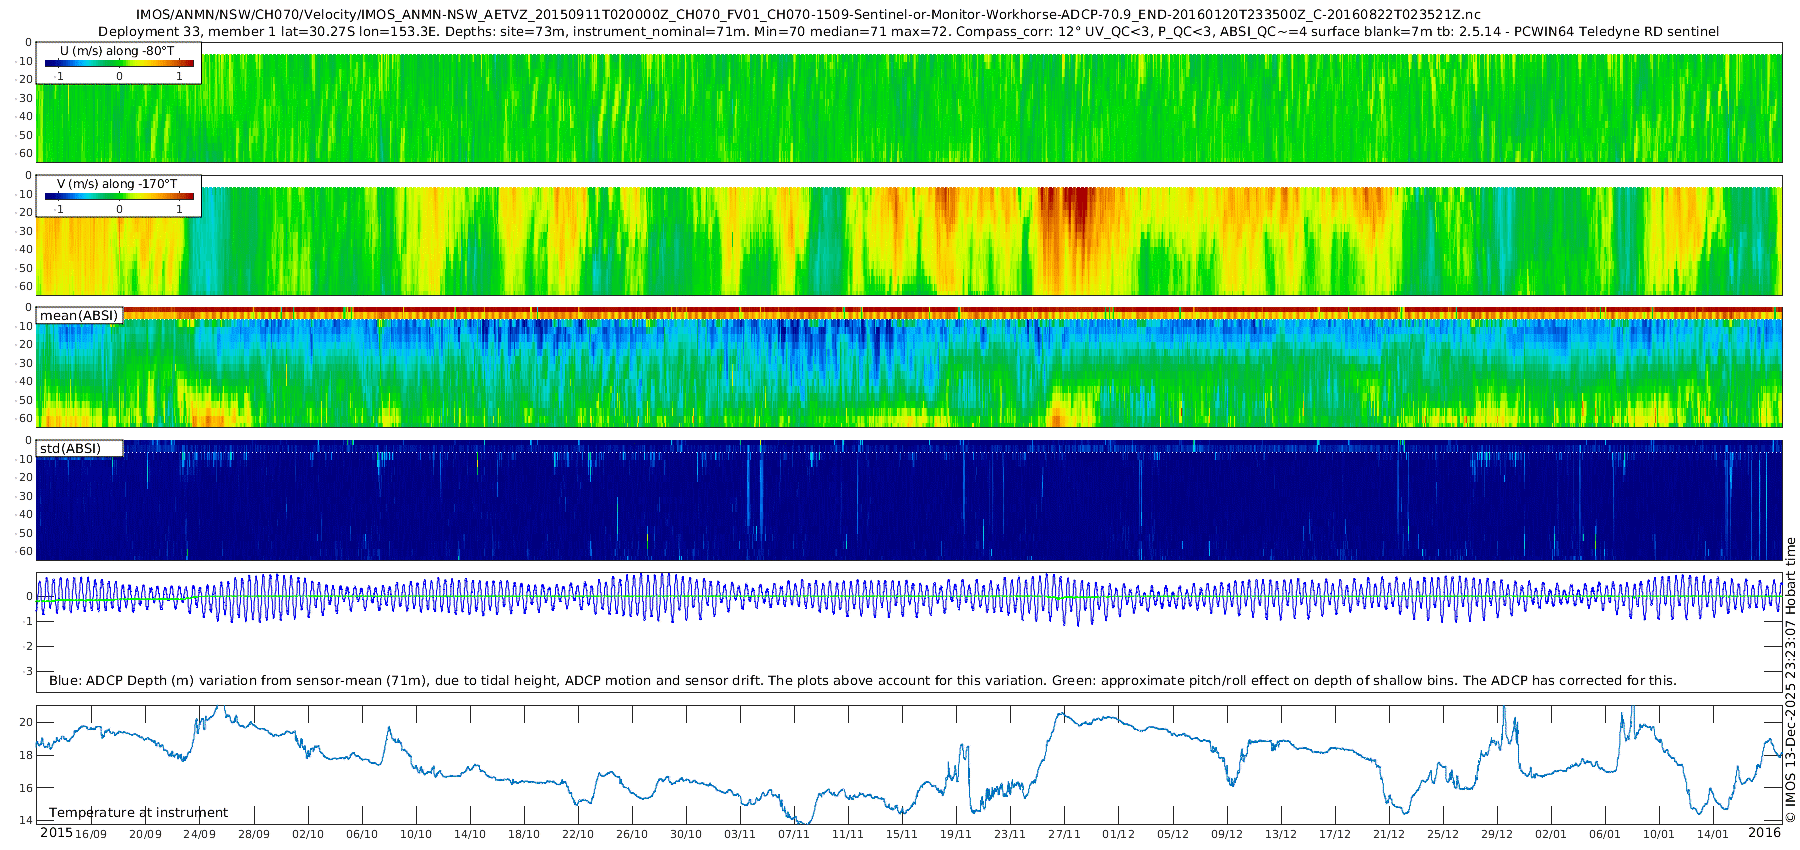Click the -3 tick on depth variation axis
Screen dimensions: 1800x850
28,671
